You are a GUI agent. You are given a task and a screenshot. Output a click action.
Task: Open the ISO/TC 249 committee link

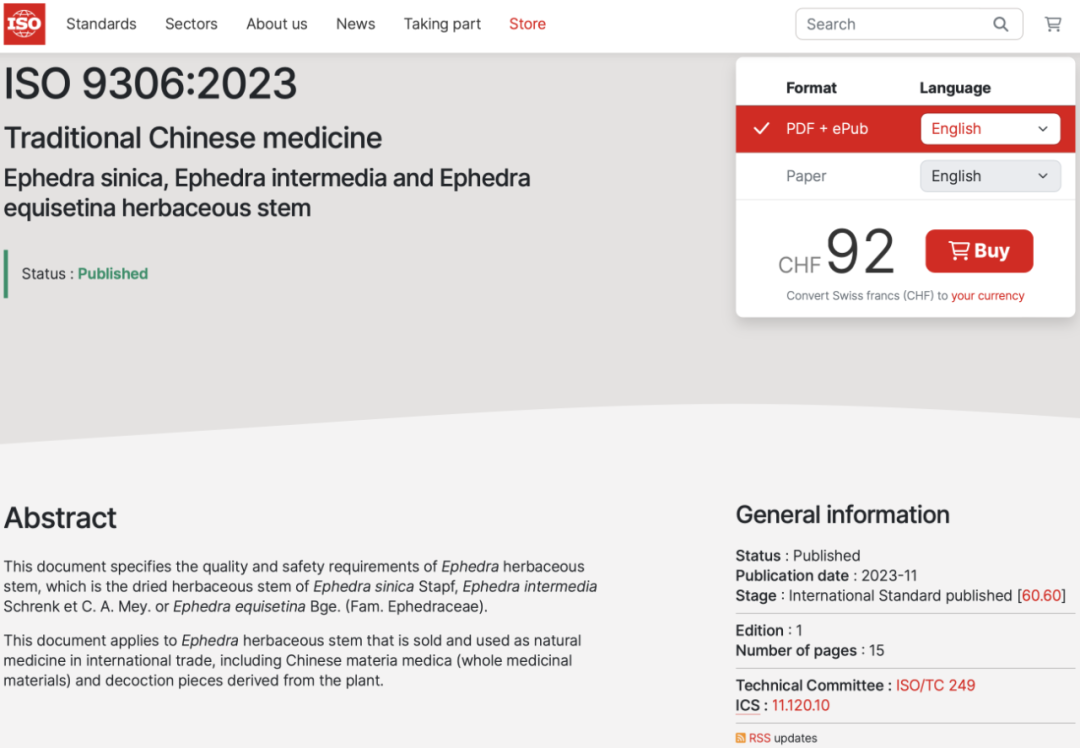pos(935,685)
